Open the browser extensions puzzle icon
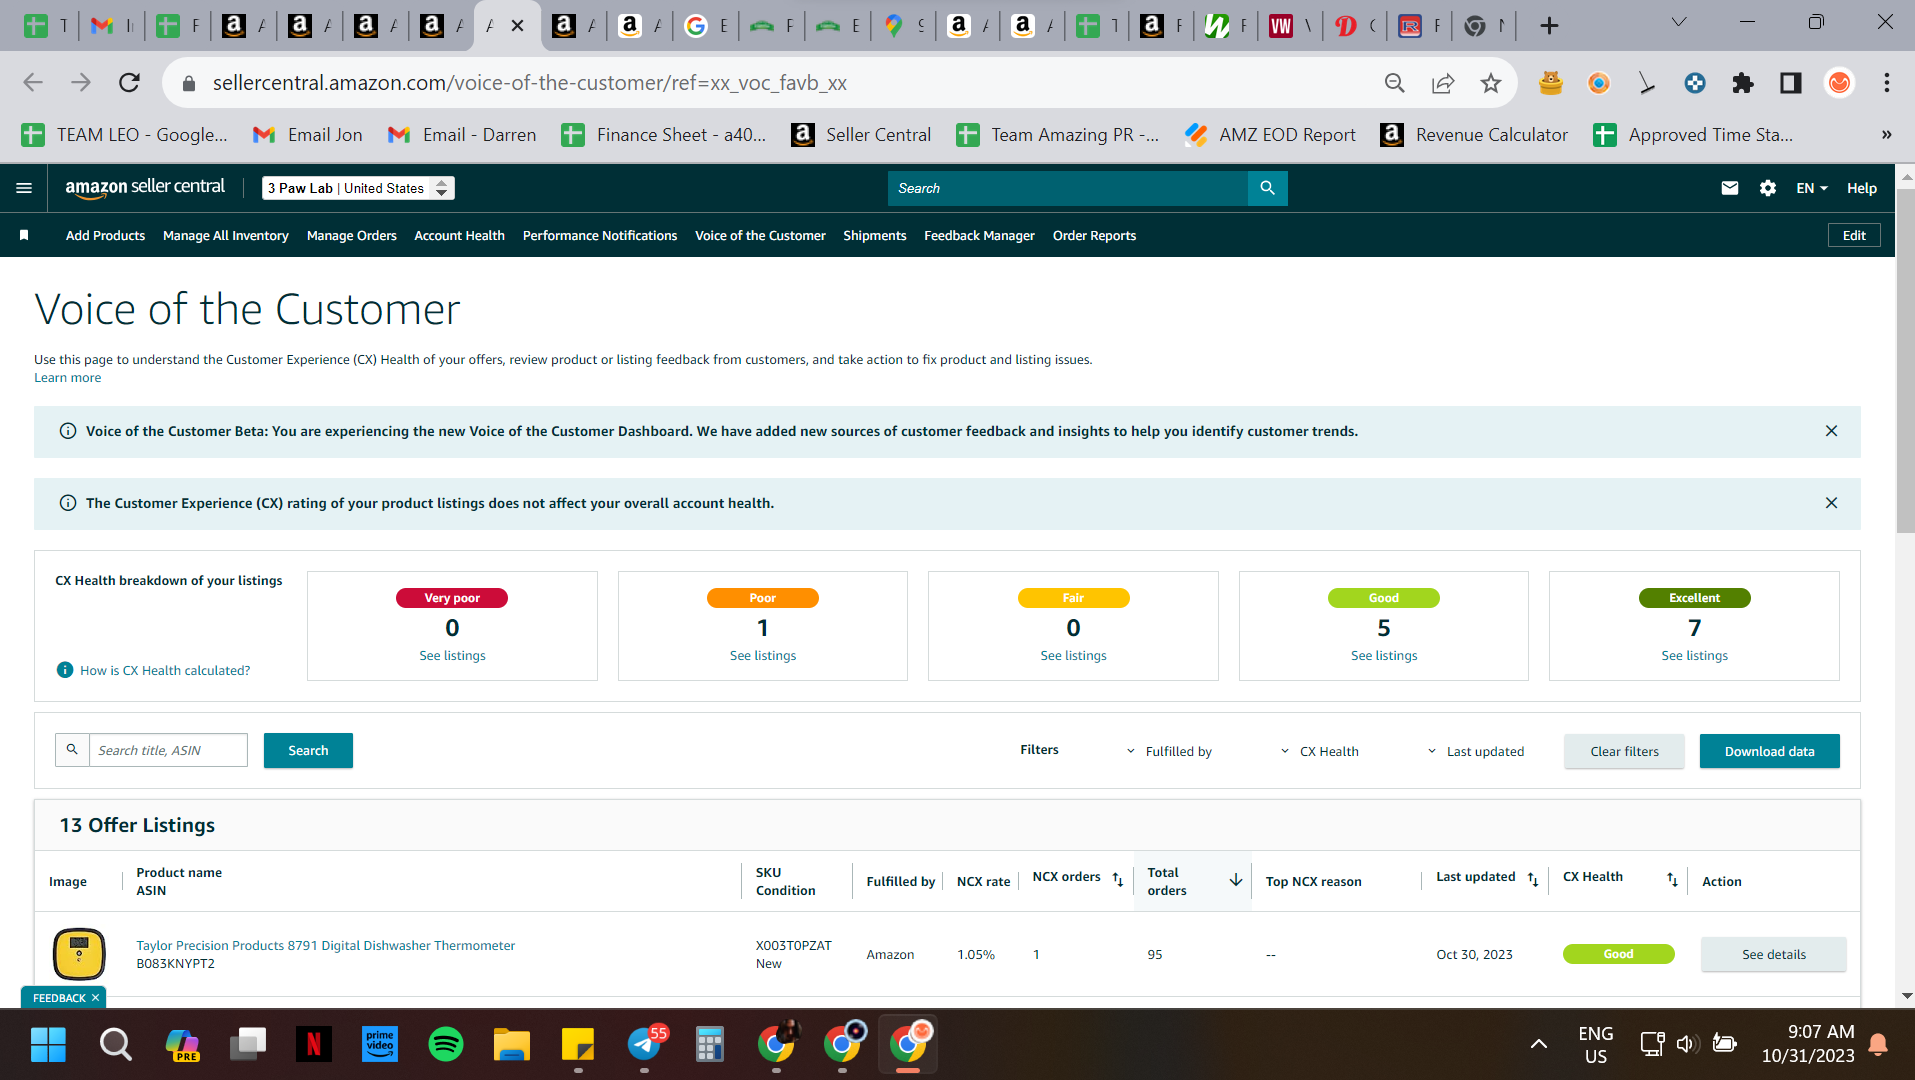The height and width of the screenshot is (1080, 1915). (1743, 83)
